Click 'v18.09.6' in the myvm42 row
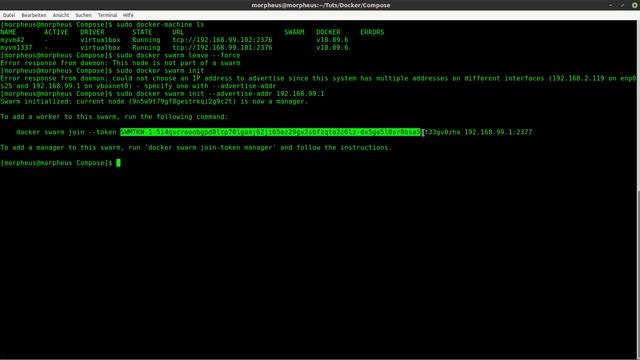640x360 pixels. point(332,40)
